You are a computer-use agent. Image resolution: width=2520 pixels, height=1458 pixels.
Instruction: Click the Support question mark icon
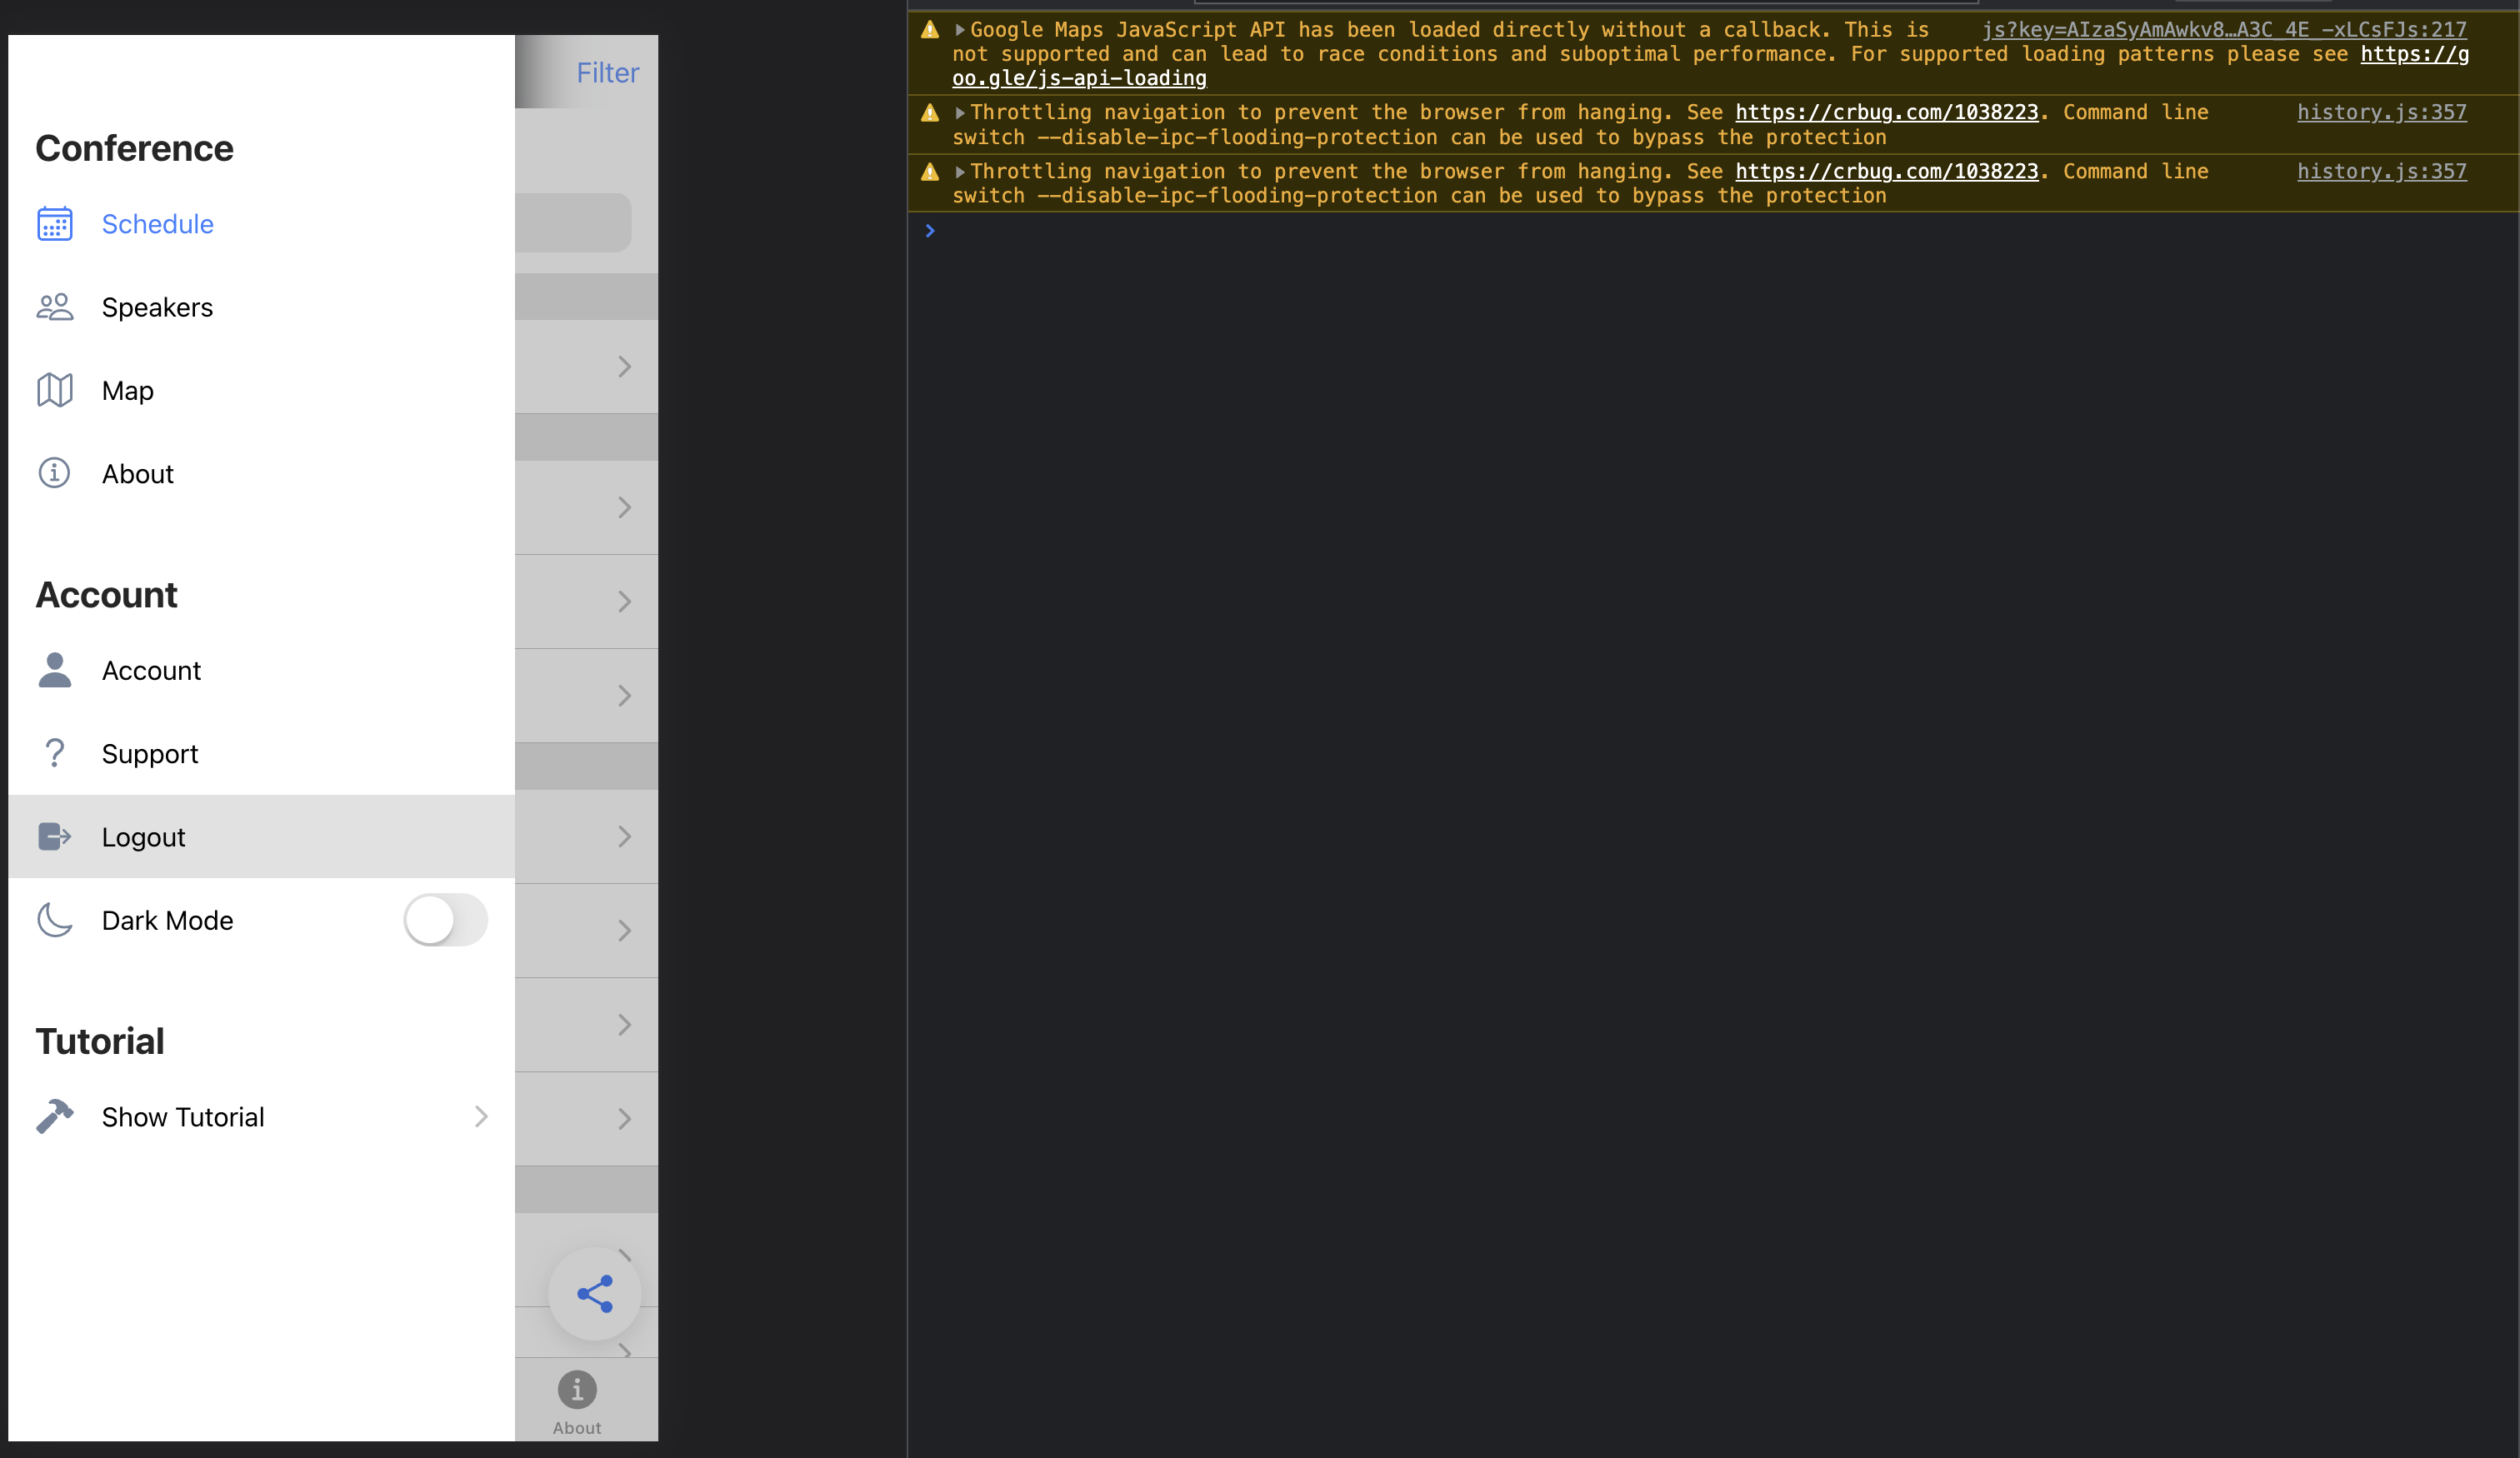click(x=54, y=753)
